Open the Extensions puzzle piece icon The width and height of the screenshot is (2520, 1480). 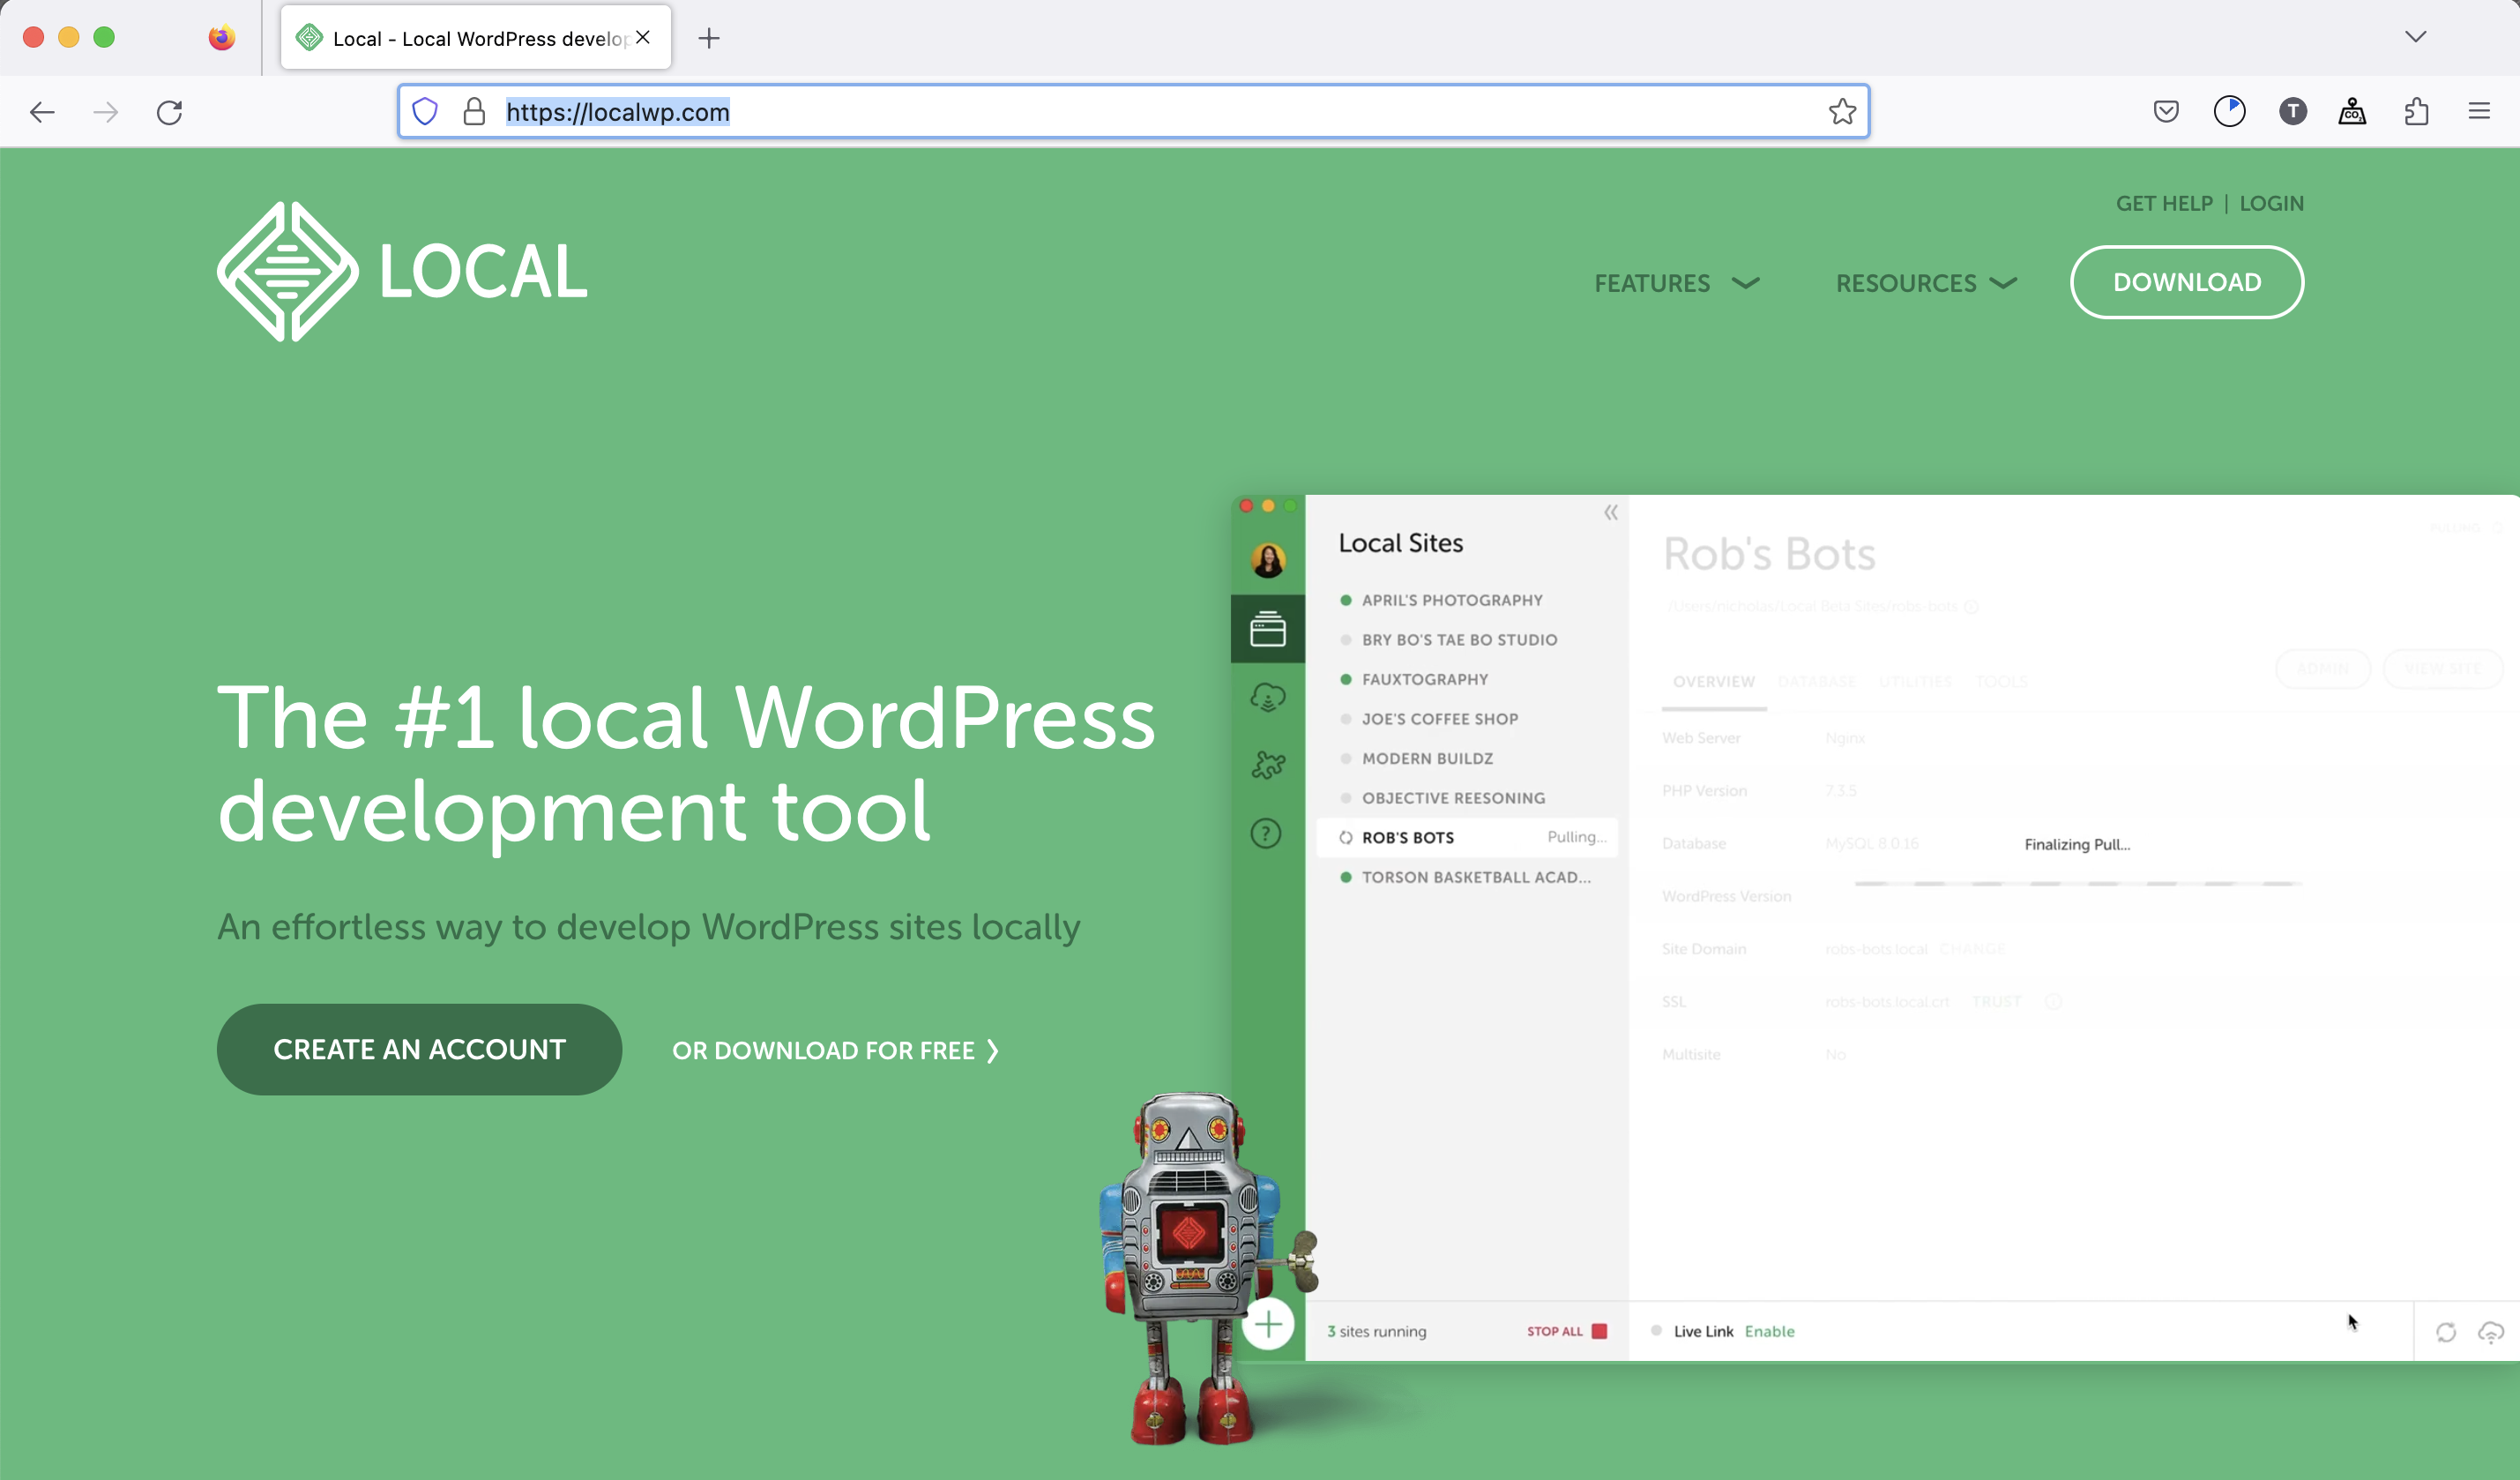click(2416, 111)
